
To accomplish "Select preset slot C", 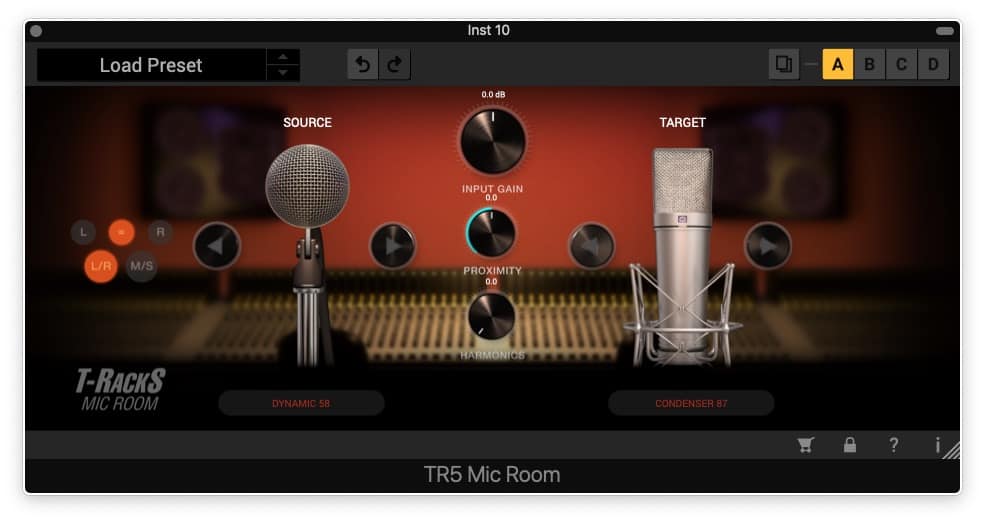I will 901,64.
